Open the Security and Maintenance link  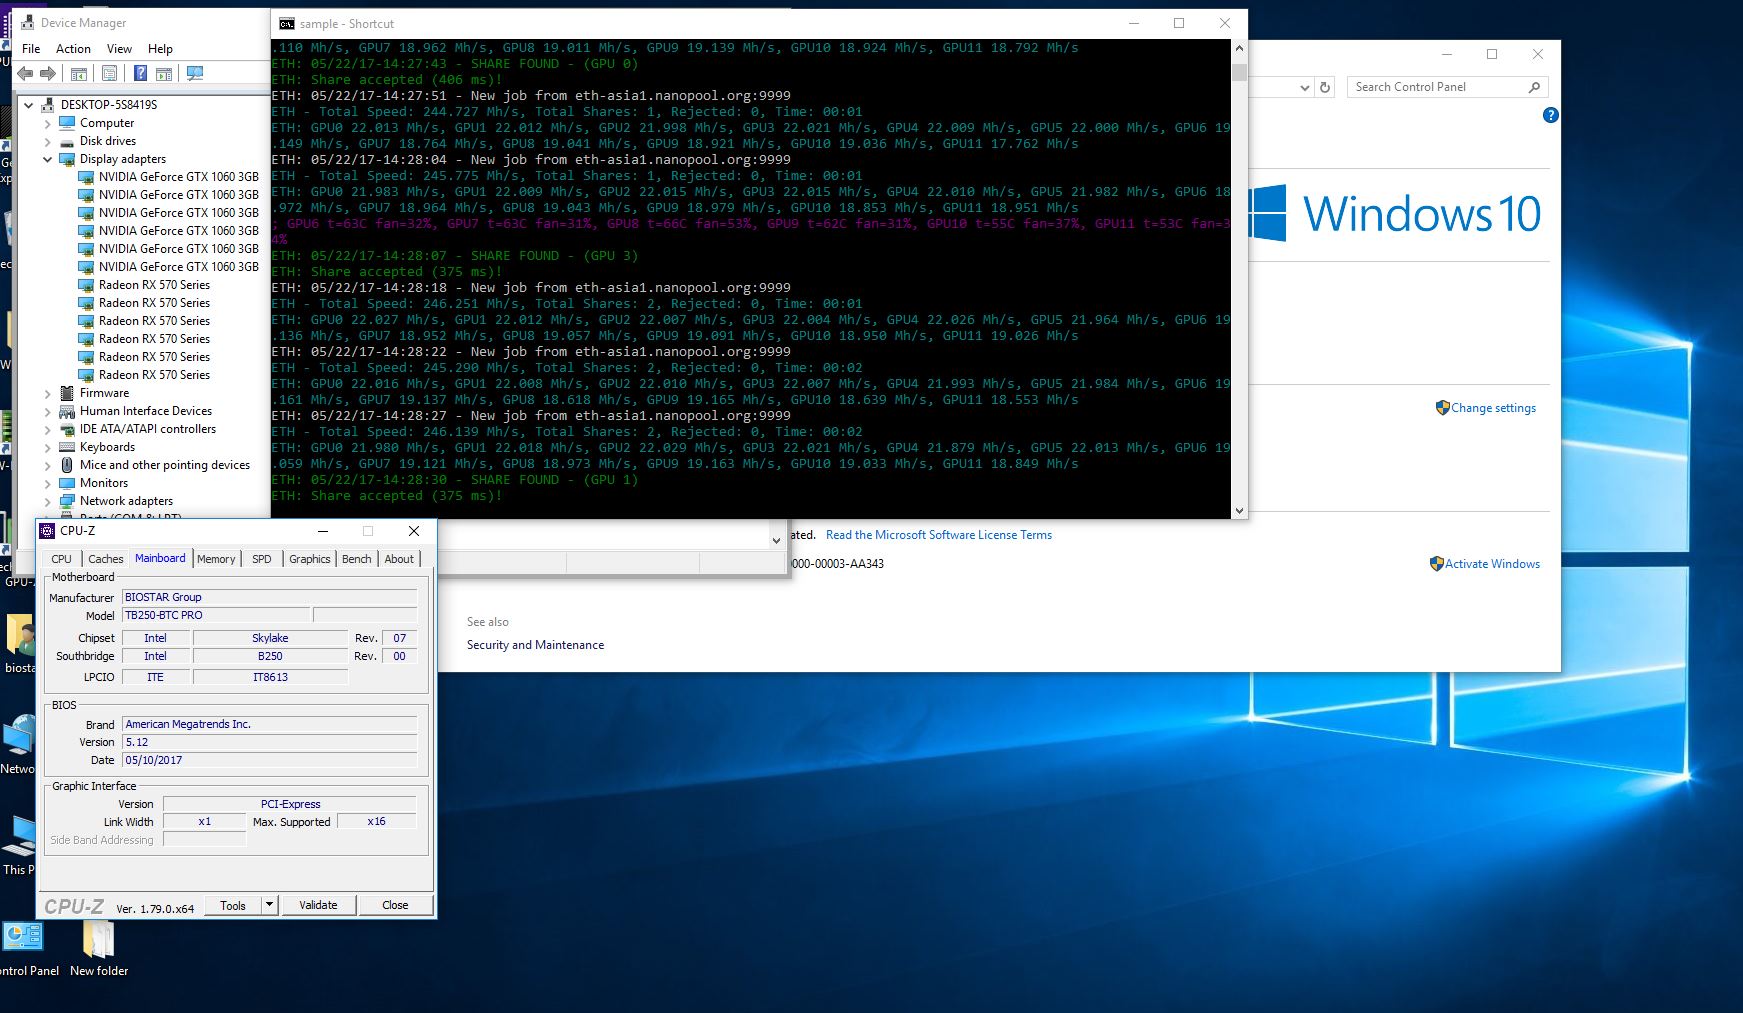(535, 645)
